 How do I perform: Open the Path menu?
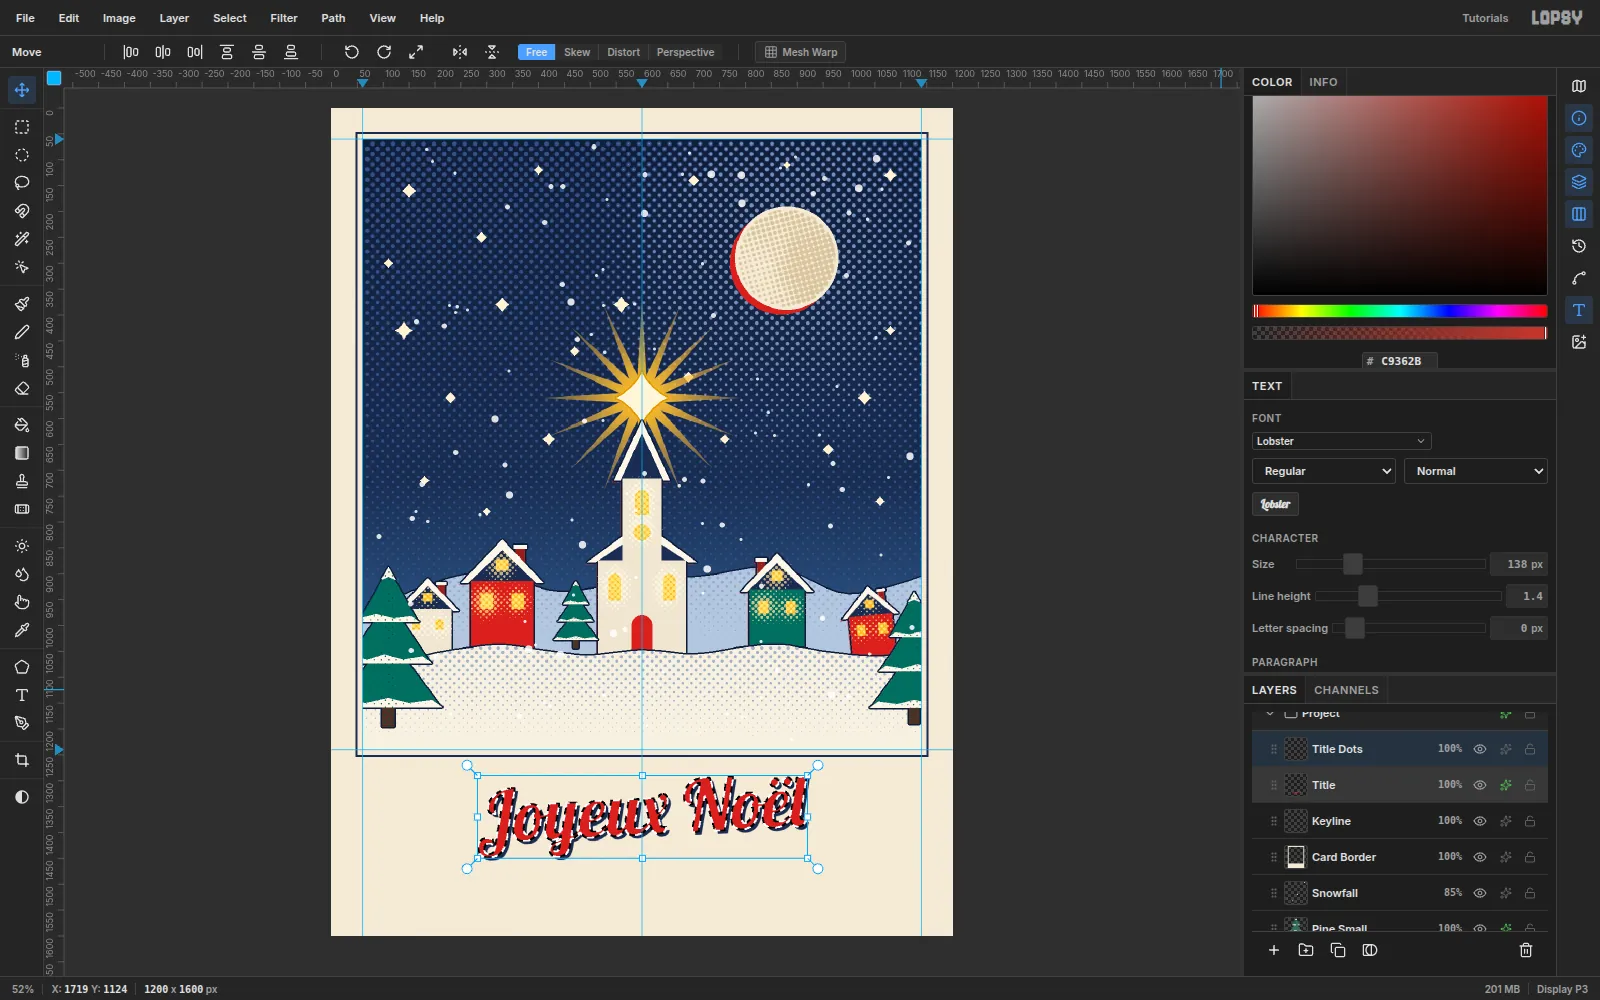[x=333, y=18]
